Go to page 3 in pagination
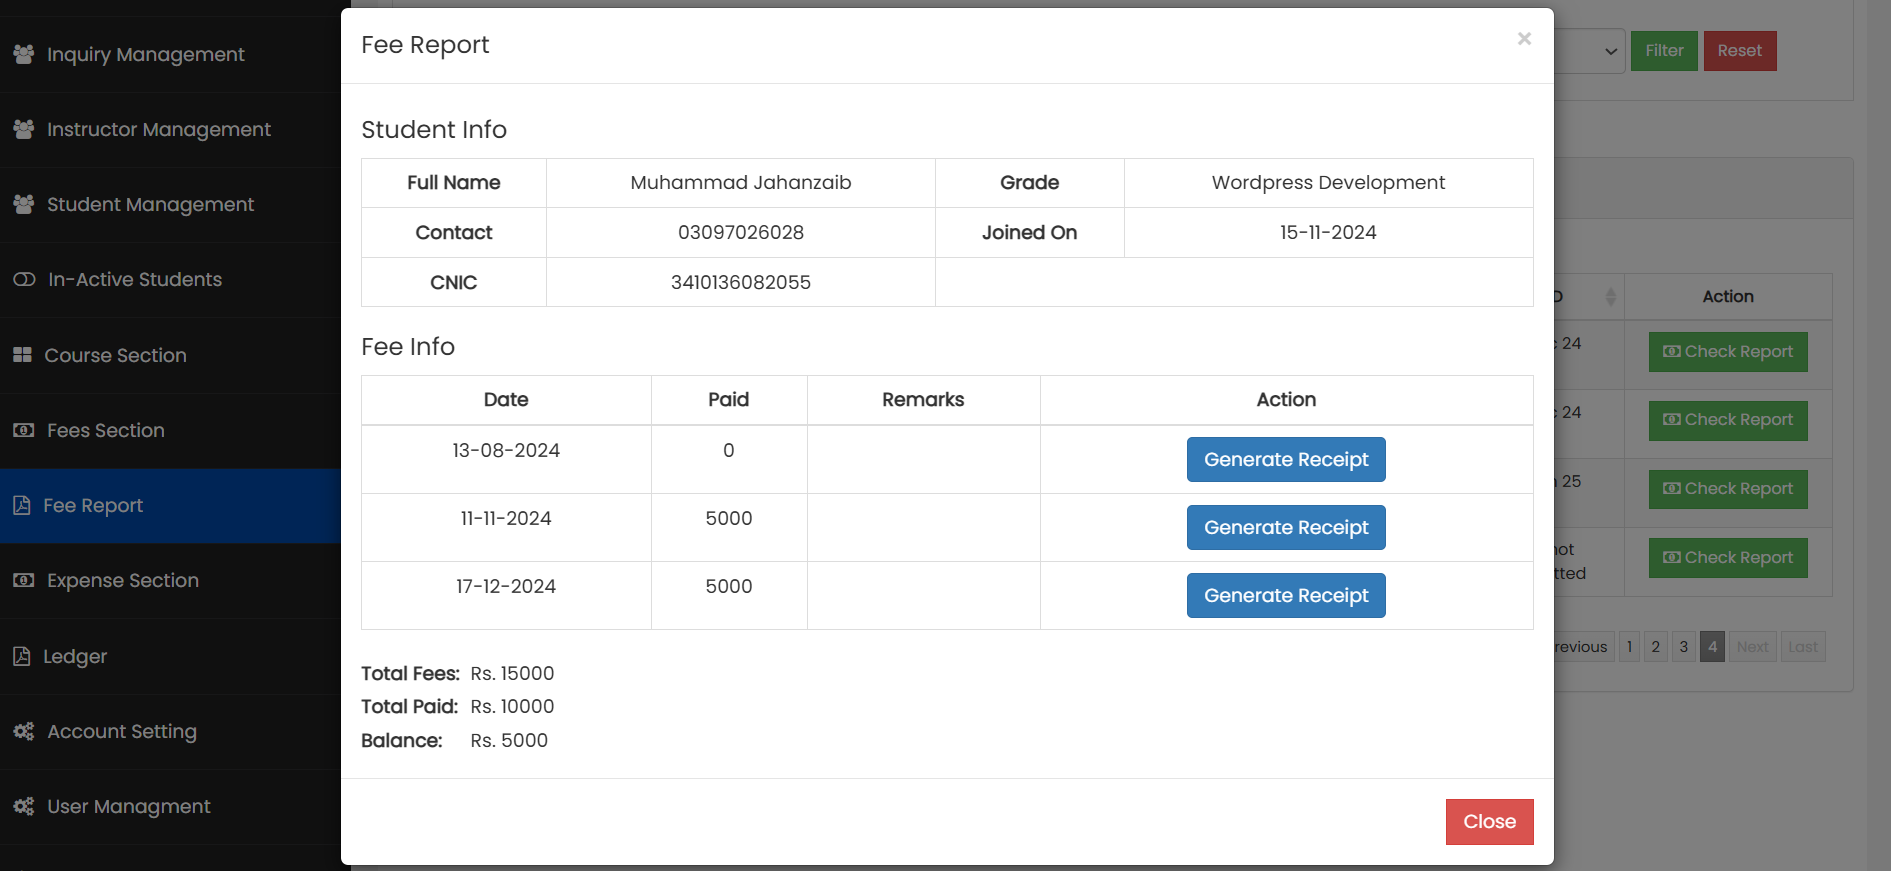The width and height of the screenshot is (1891, 871). pyautogui.click(x=1684, y=647)
